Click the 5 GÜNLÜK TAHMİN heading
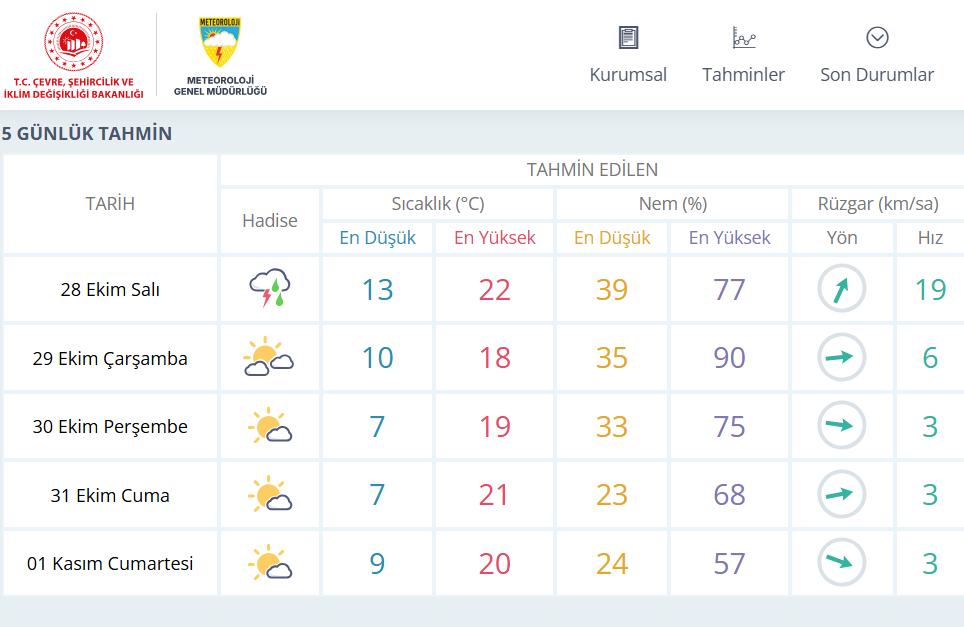This screenshot has height=627, width=964. (x=87, y=133)
